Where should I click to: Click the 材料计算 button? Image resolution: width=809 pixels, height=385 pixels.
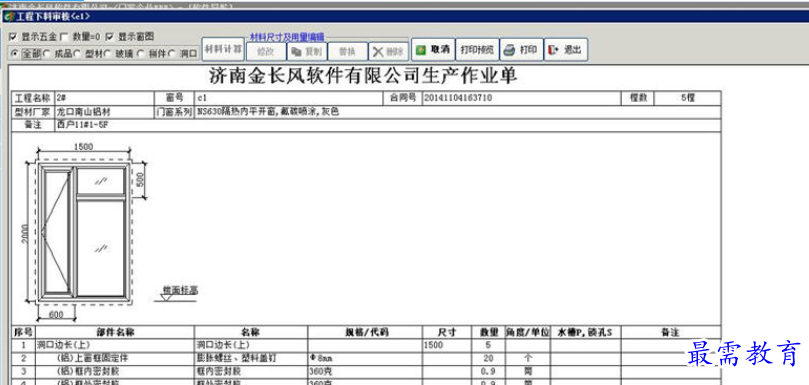(223, 50)
